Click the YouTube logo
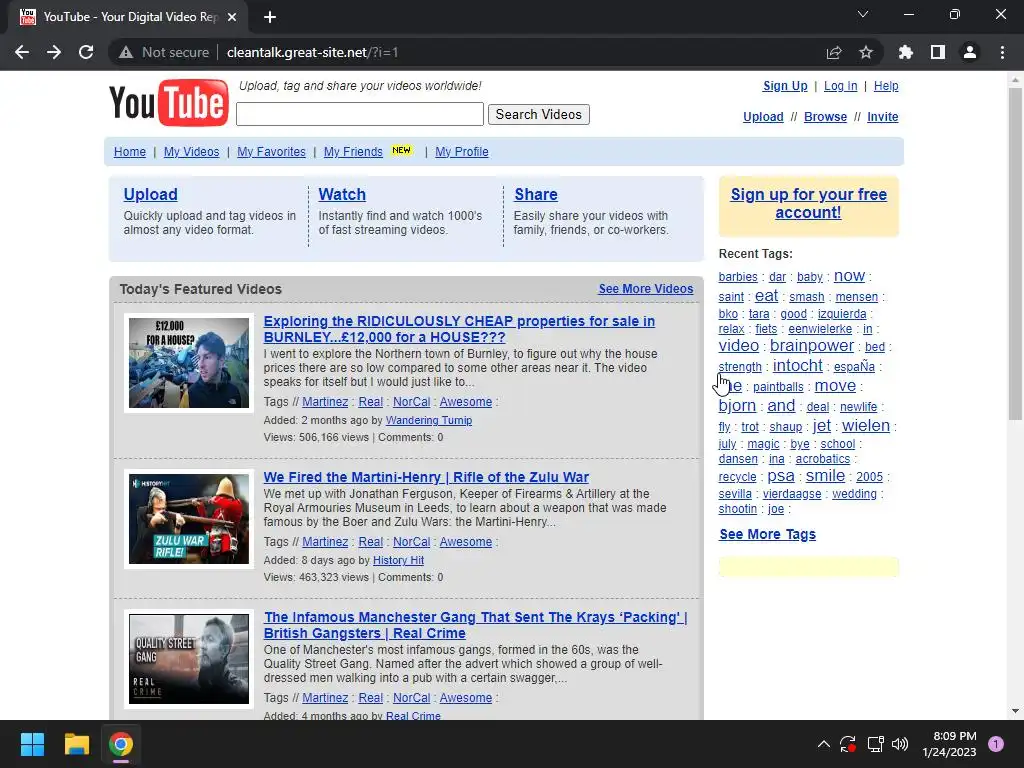Viewport: 1024px width, 768px height. [x=168, y=103]
